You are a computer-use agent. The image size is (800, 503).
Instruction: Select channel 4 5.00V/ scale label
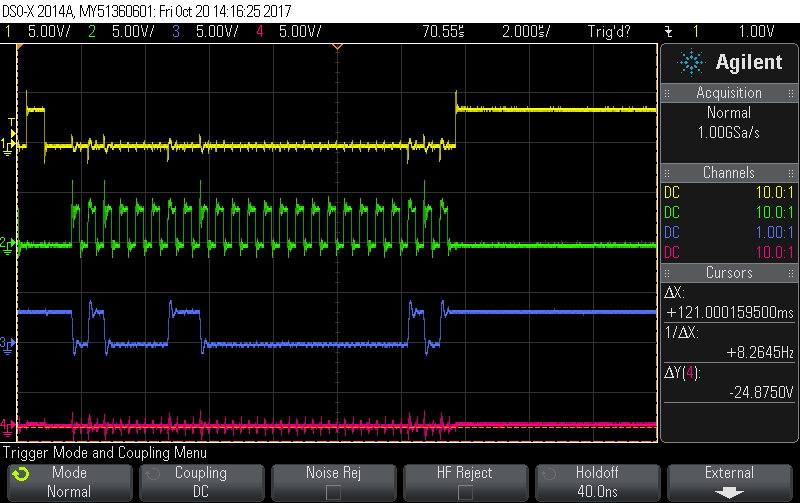[x=300, y=32]
